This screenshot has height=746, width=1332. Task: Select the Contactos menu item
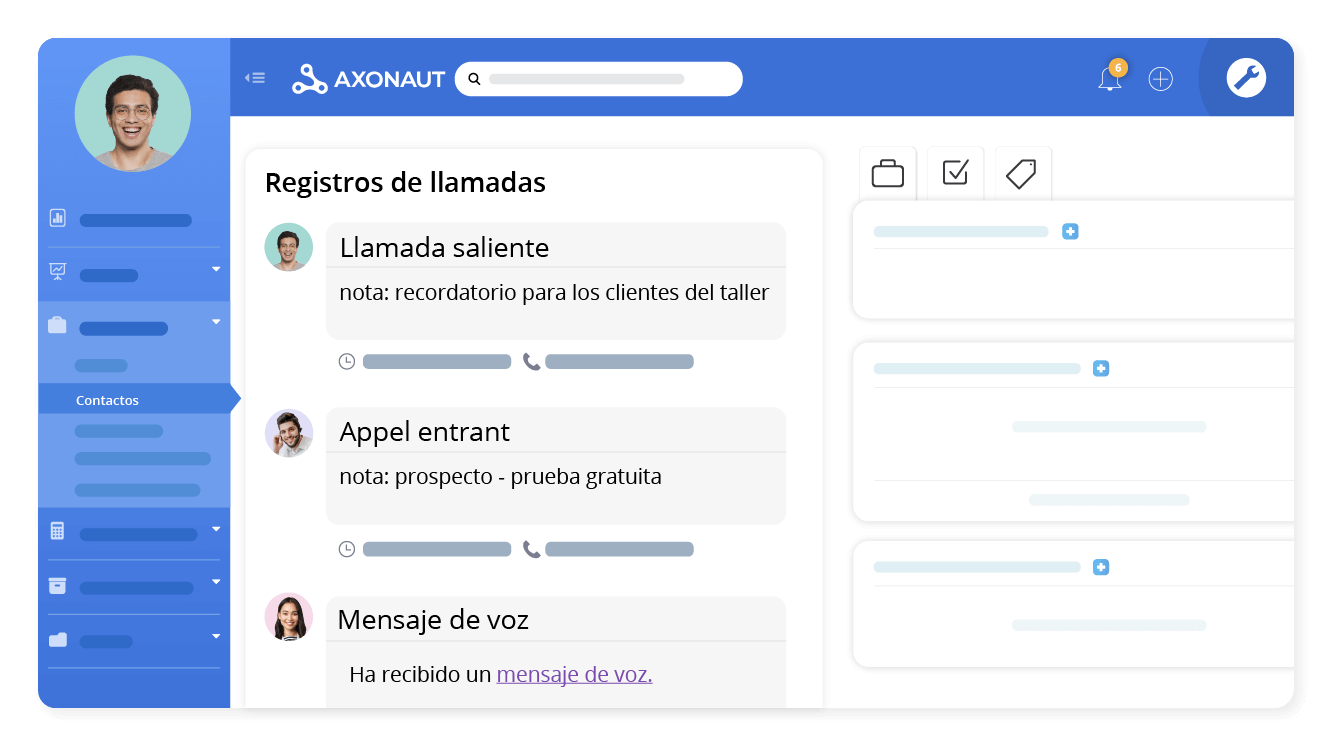pyautogui.click(x=107, y=399)
